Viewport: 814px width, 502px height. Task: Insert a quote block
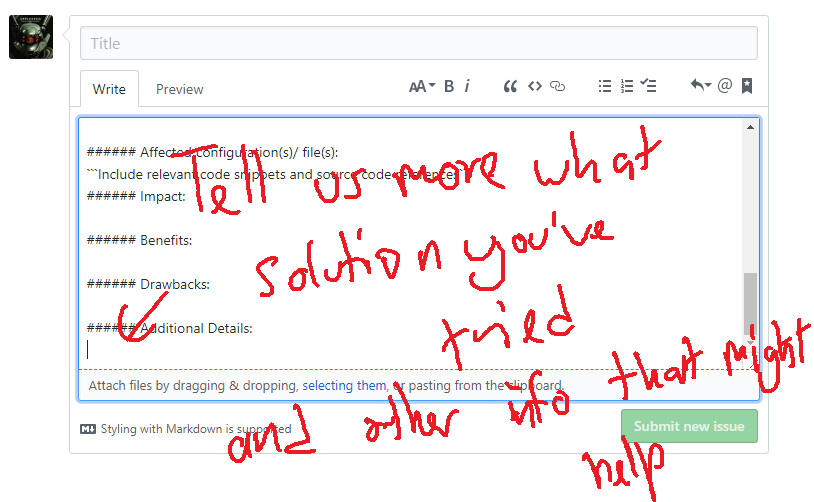click(510, 86)
